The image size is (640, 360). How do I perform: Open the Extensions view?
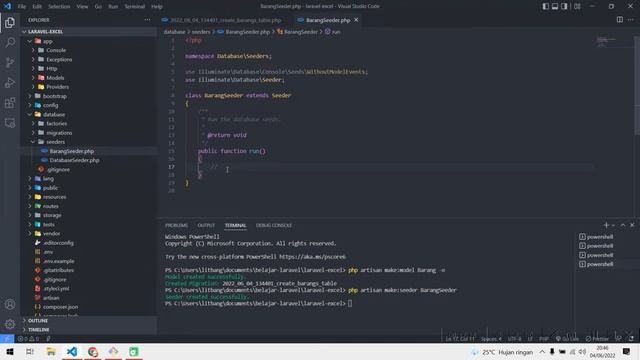tap(10, 102)
